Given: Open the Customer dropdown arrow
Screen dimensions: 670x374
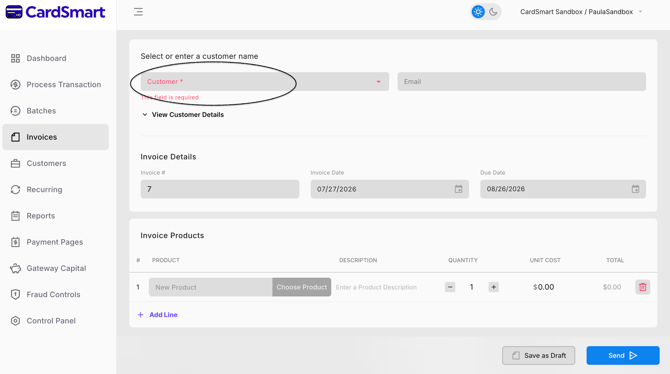Looking at the screenshot, I should point(378,82).
